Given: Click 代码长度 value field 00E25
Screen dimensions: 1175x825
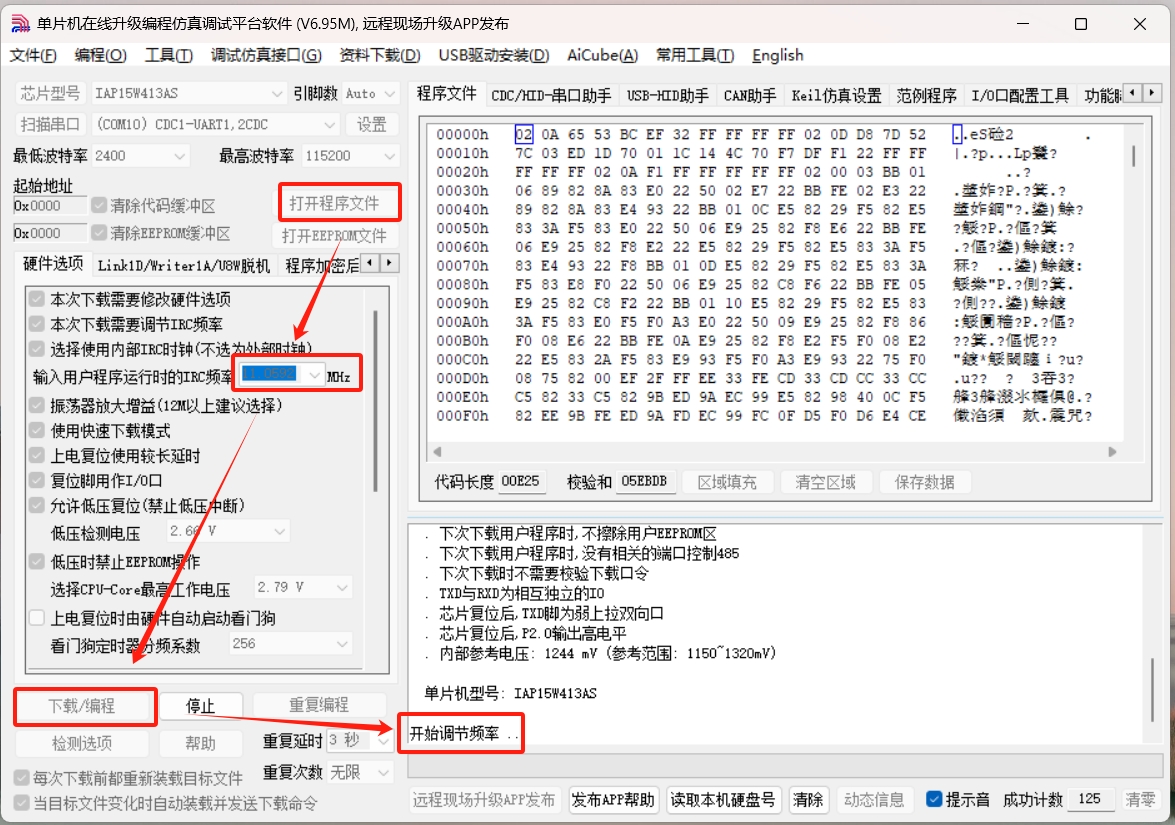Looking at the screenshot, I should point(521,481).
